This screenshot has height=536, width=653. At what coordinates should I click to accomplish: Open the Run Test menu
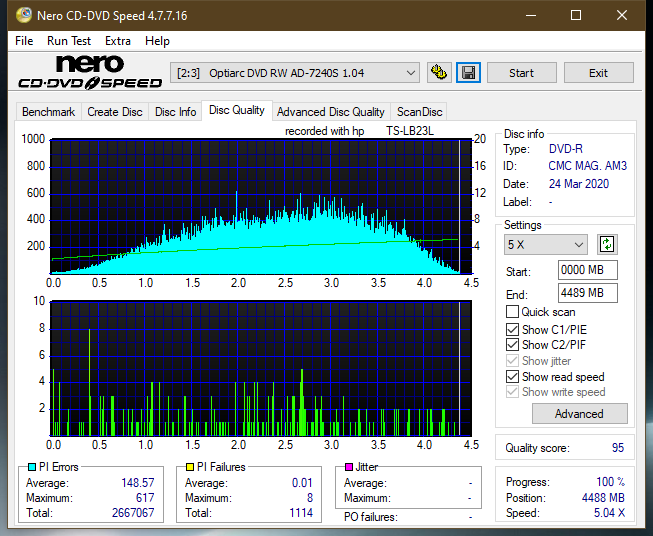pos(69,41)
